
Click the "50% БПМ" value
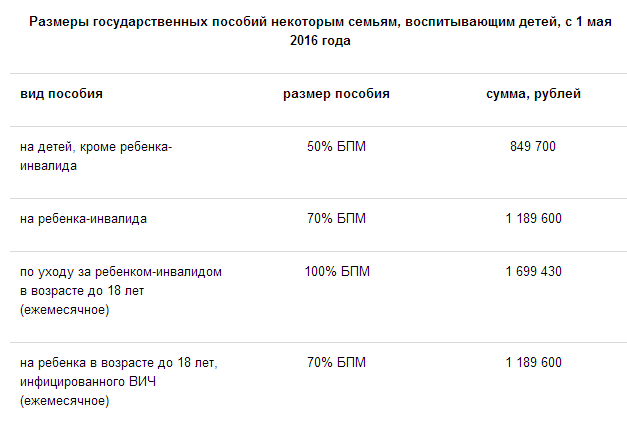click(336, 147)
